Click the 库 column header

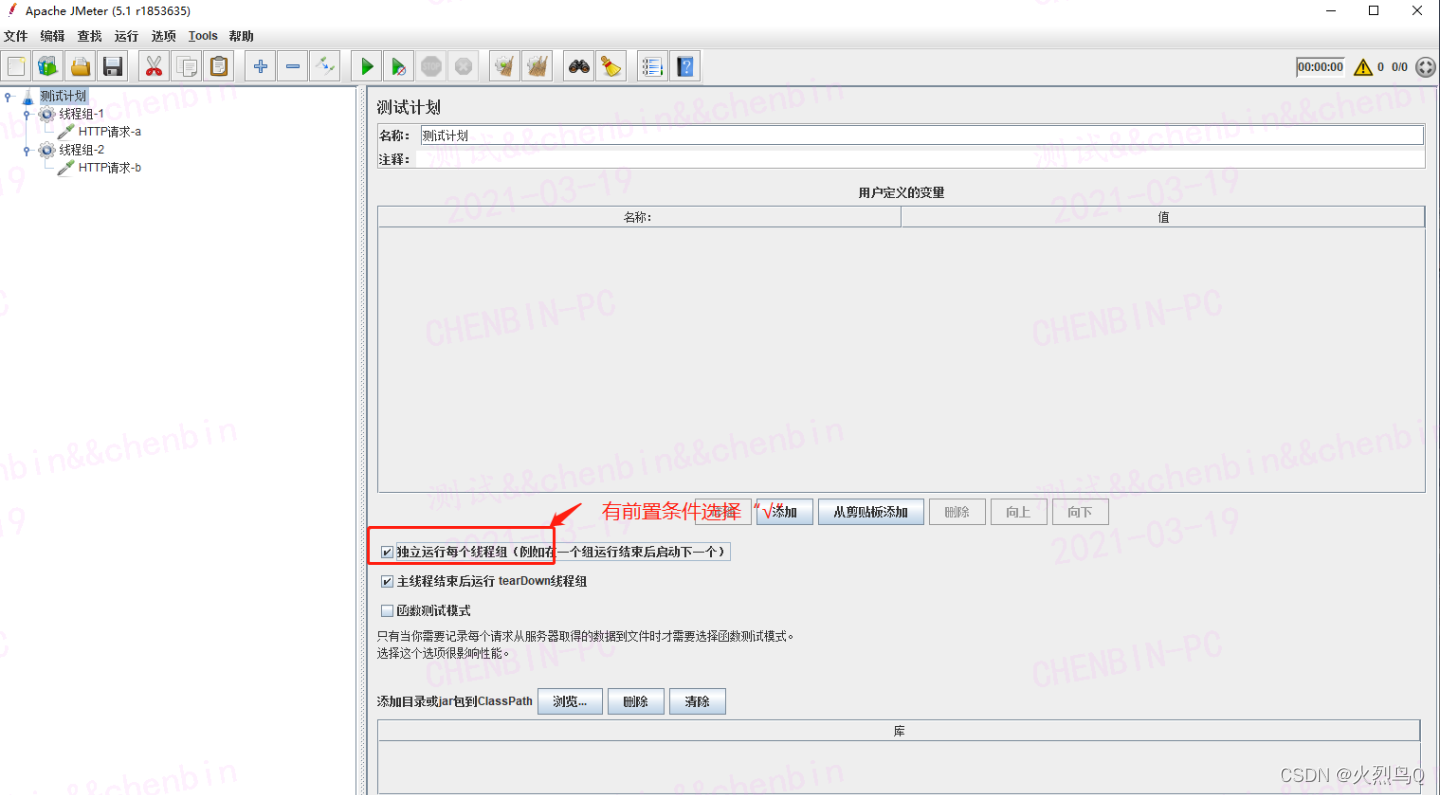point(899,731)
